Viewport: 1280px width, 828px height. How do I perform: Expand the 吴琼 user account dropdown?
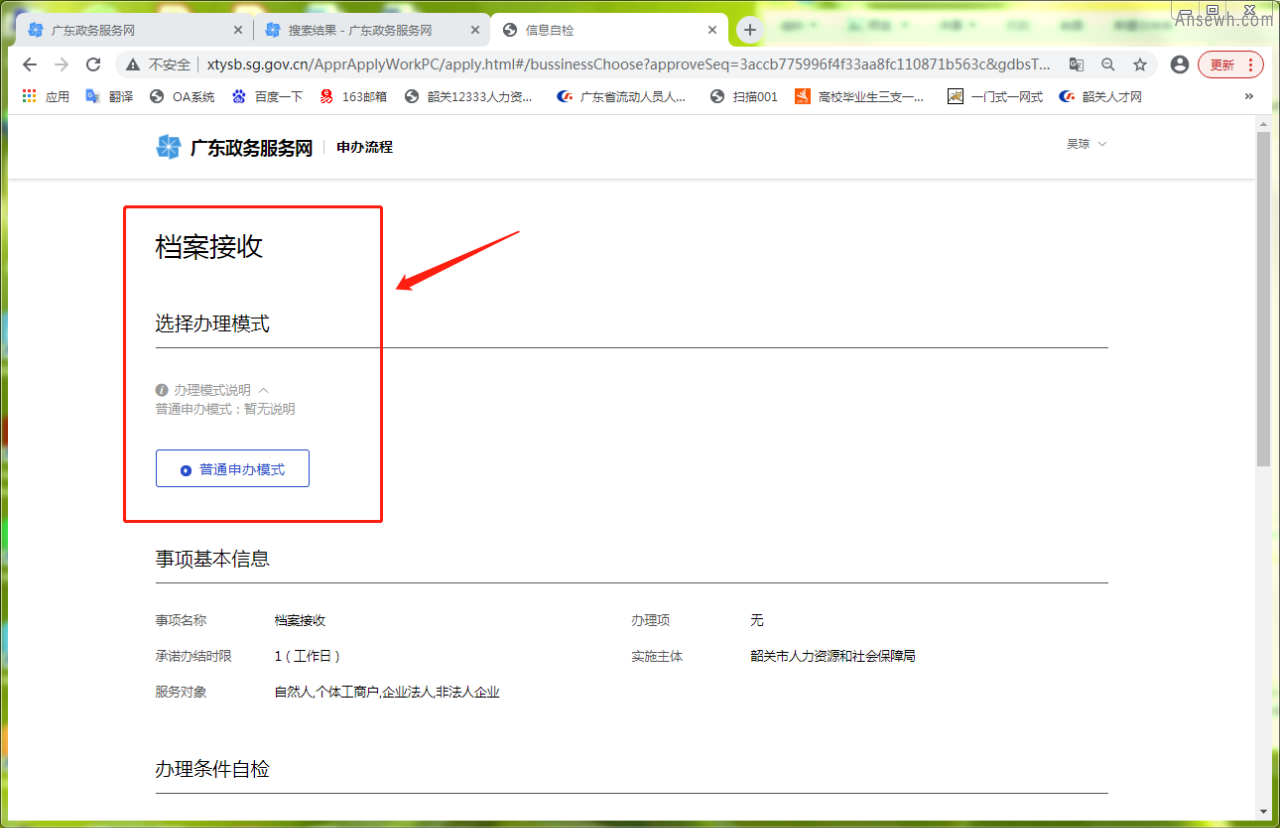pos(1086,144)
